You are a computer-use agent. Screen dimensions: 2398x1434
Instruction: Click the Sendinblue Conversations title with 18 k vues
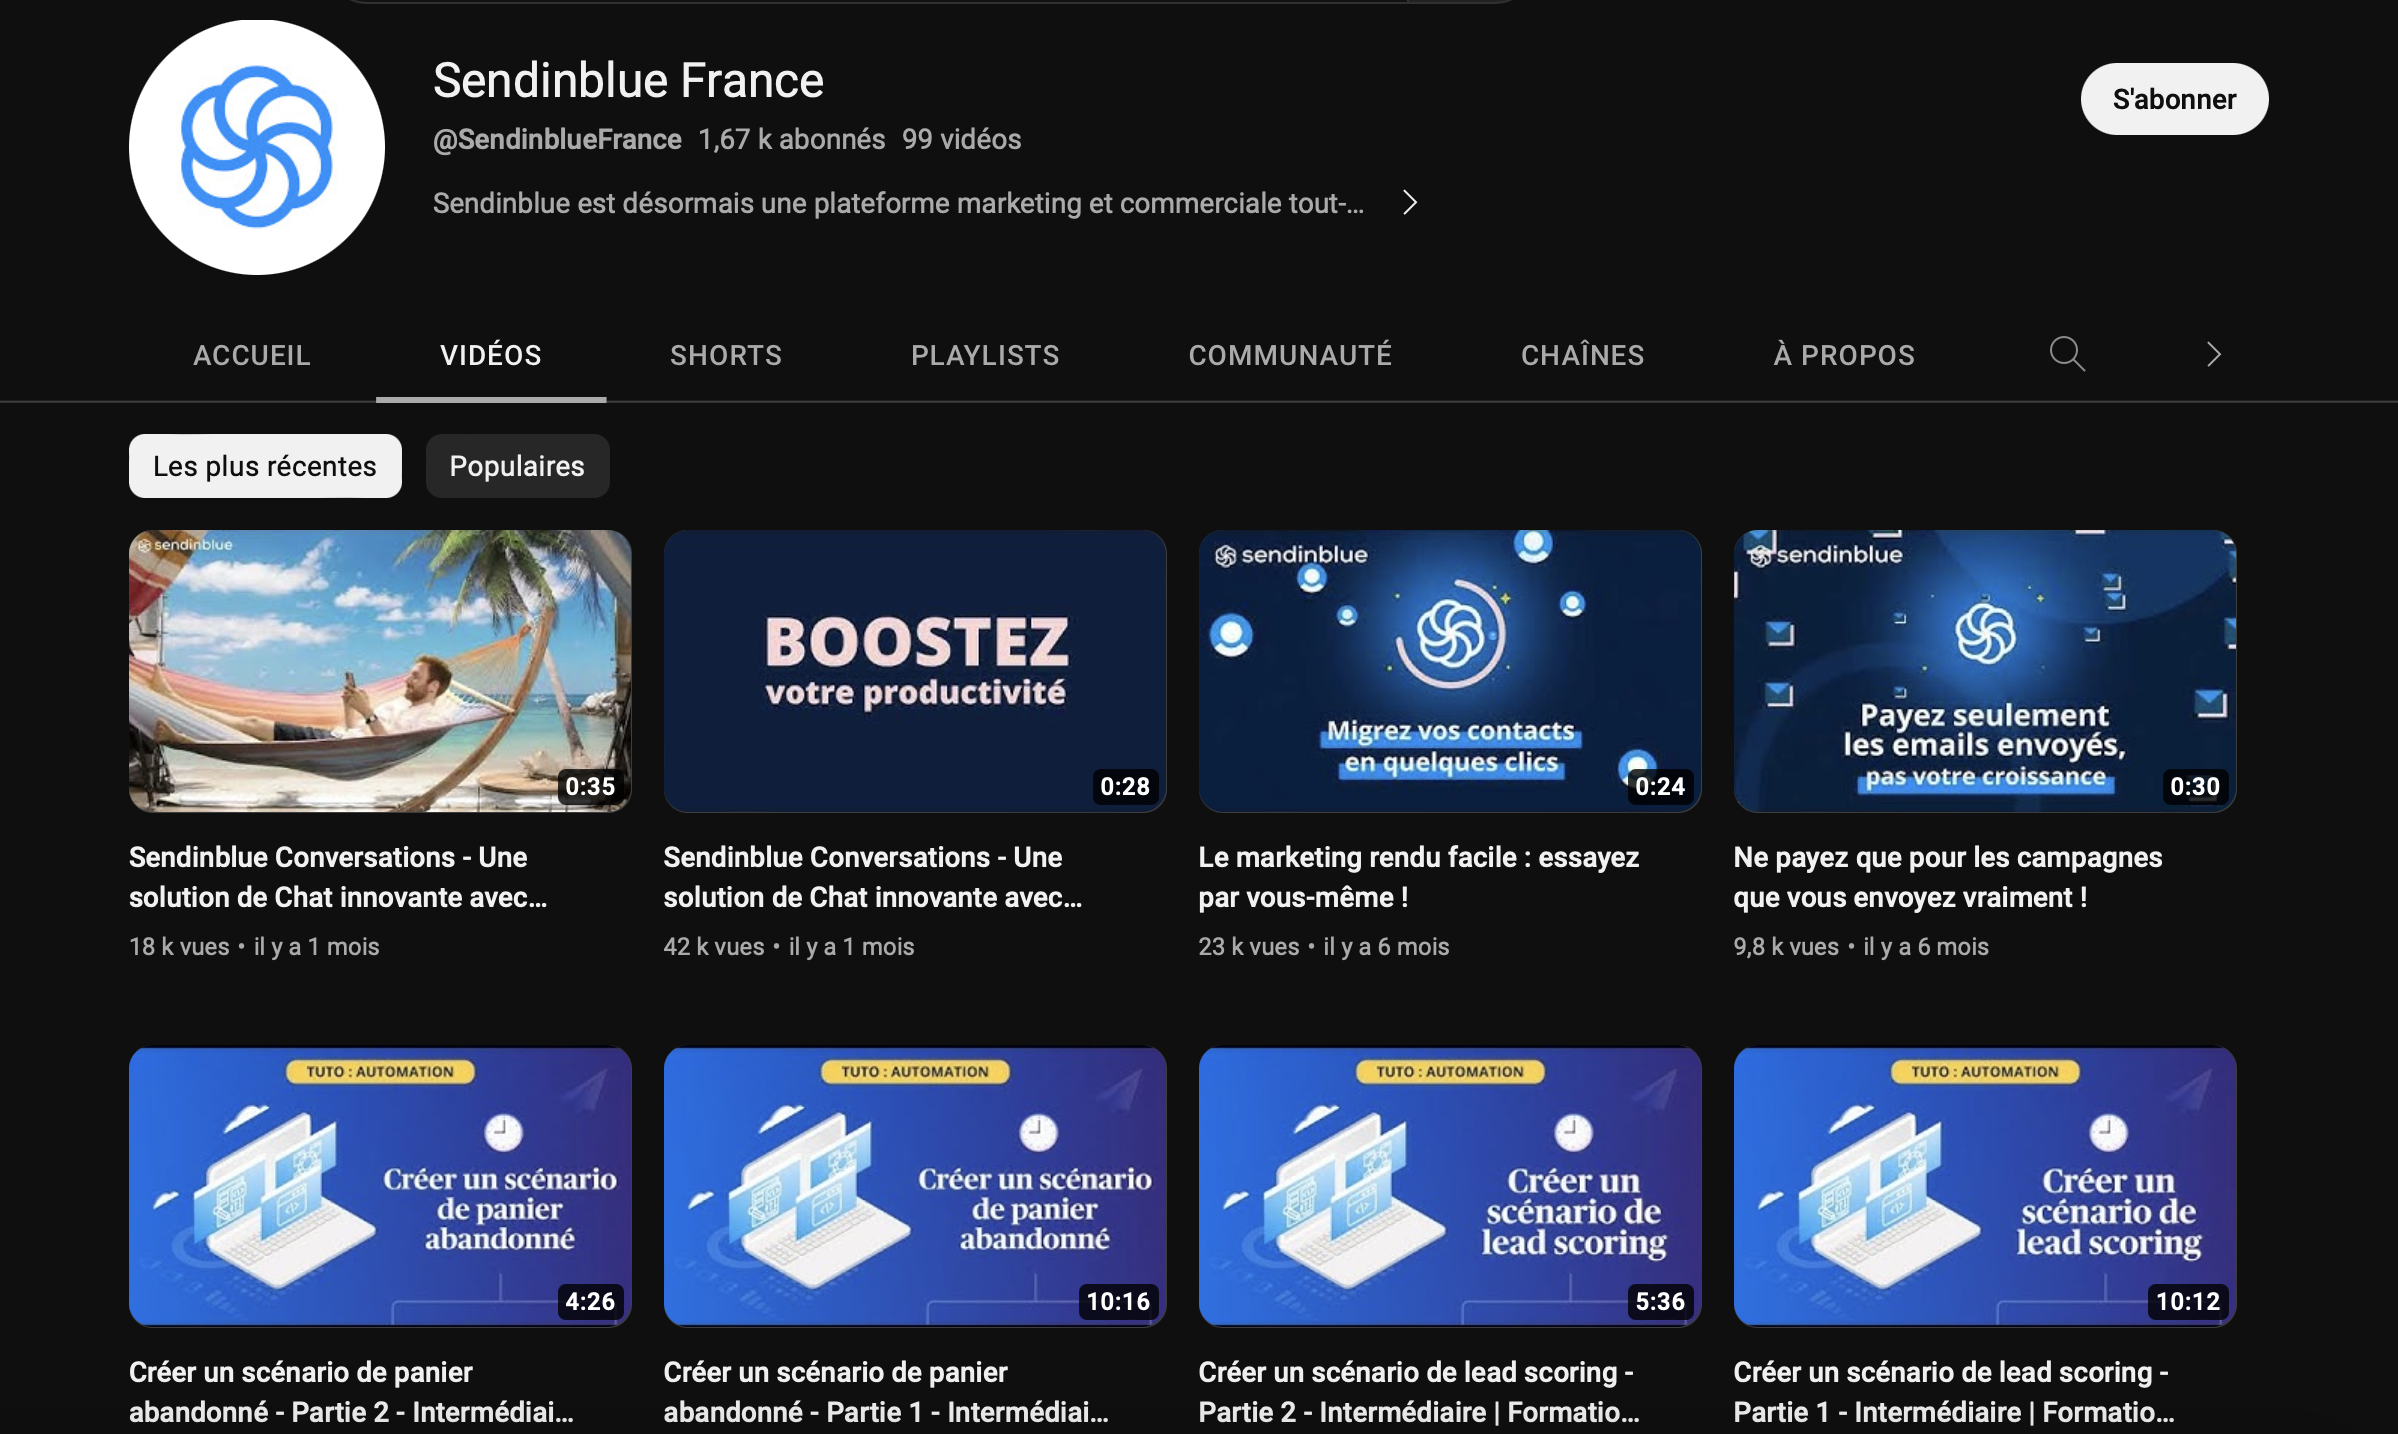(x=338, y=877)
